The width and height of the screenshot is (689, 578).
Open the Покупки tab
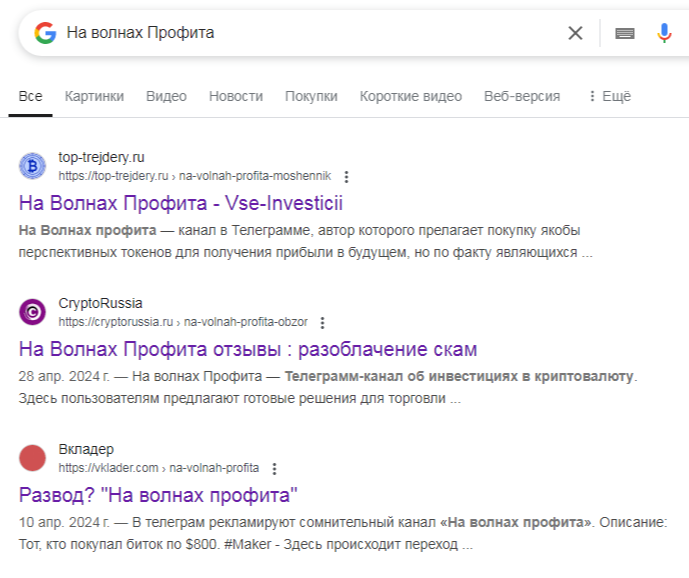[x=311, y=96]
